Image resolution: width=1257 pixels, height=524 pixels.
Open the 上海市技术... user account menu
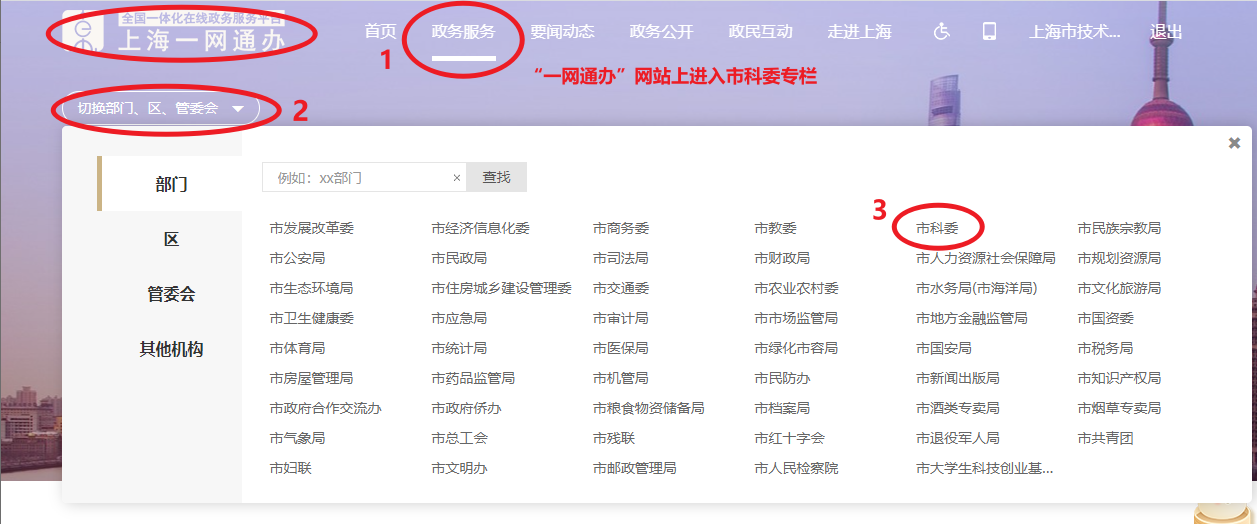pos(1074,31)
